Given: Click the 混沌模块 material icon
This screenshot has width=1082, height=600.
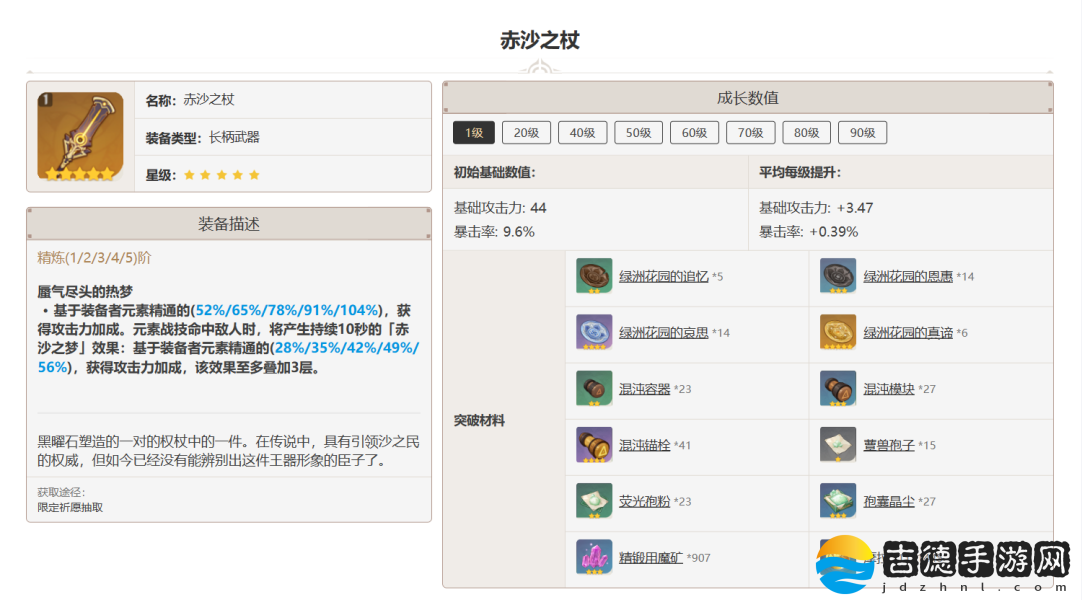Looking at the screenshot, I should click(x=838, y=389).
